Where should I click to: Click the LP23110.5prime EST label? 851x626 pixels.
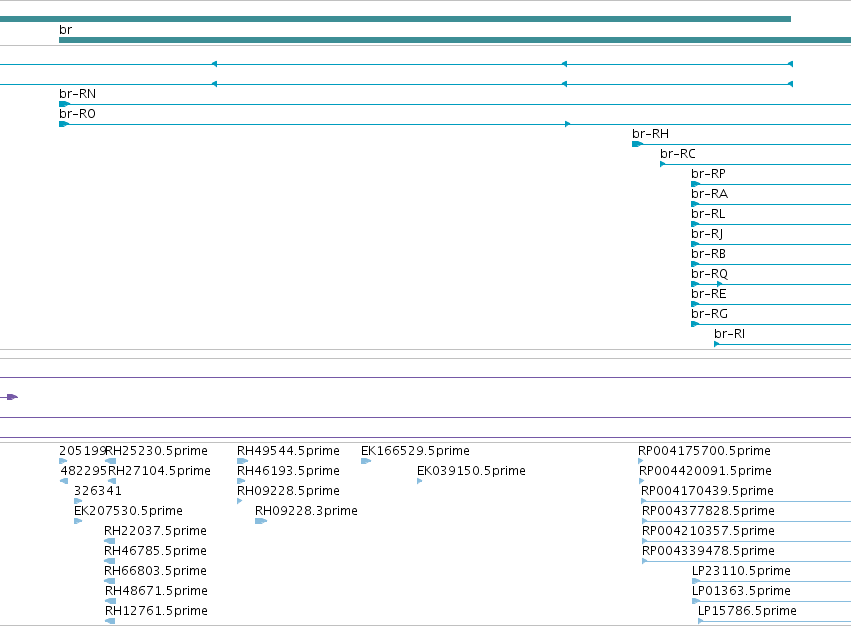pyautogui.click(x=741, y=571)
